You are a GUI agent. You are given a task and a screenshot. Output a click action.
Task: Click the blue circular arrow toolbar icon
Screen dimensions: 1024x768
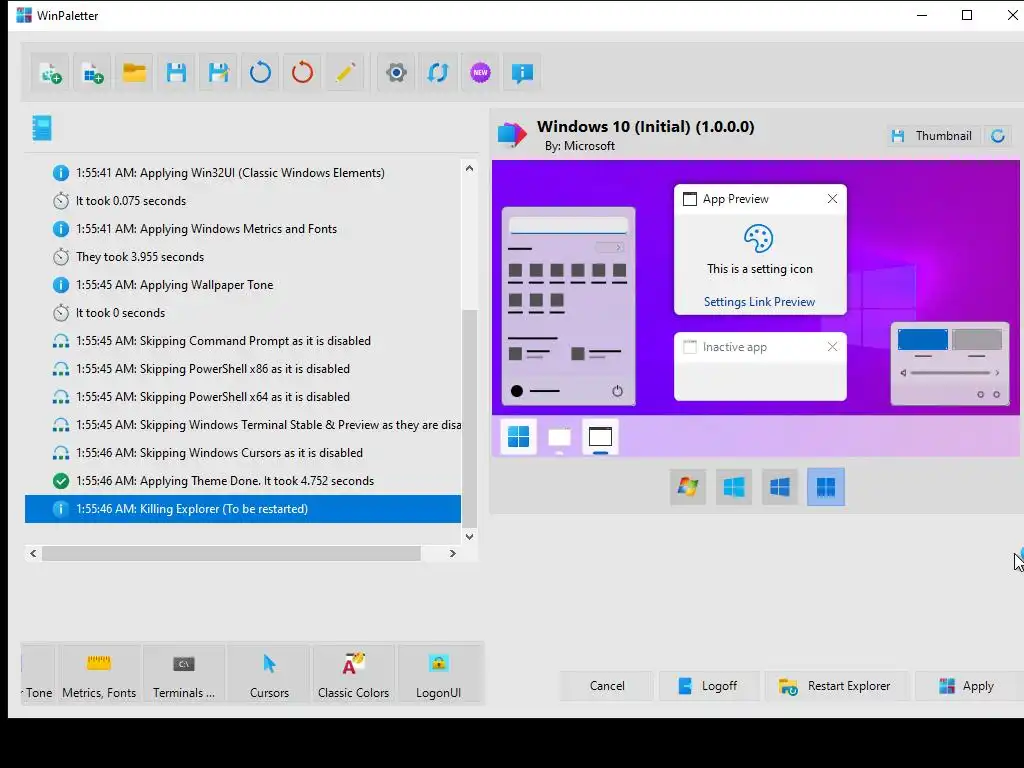click(x=260, y=73)
